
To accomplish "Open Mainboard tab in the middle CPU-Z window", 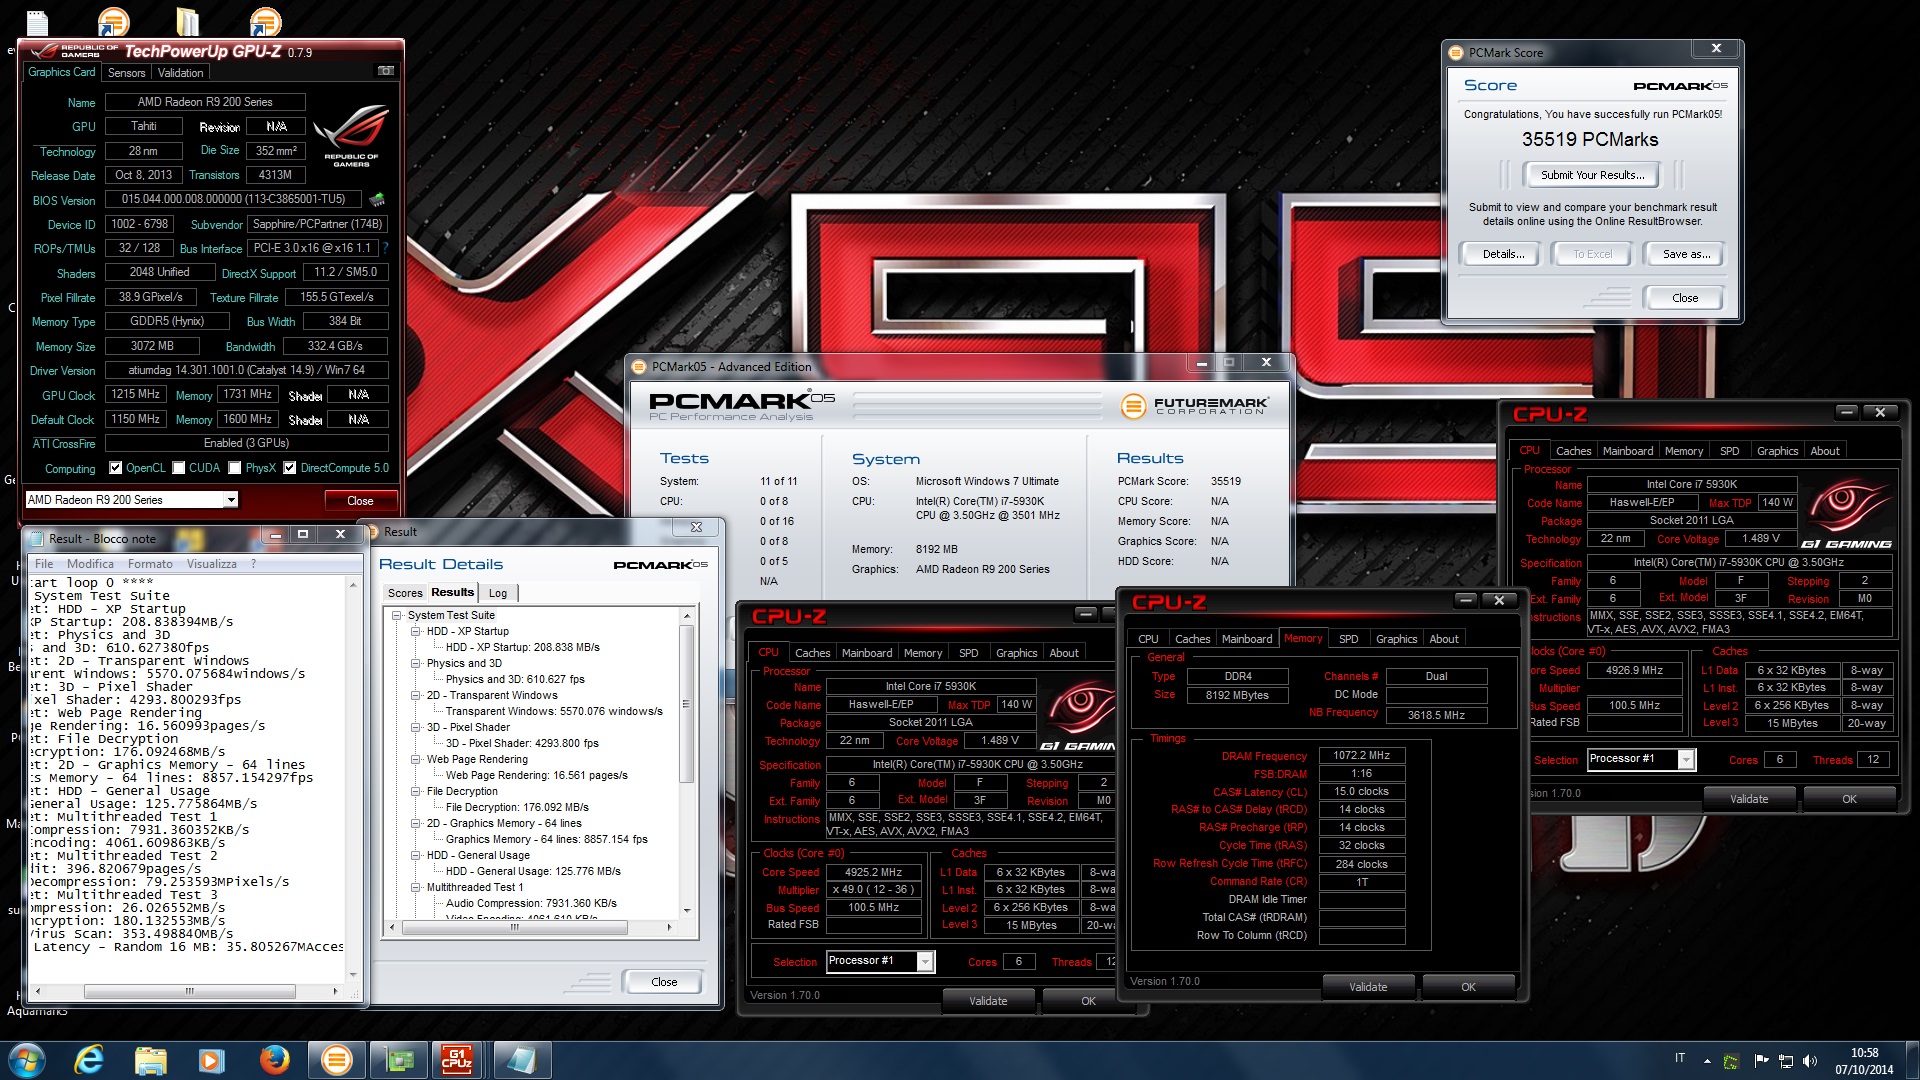I will tap(1247, 639).
